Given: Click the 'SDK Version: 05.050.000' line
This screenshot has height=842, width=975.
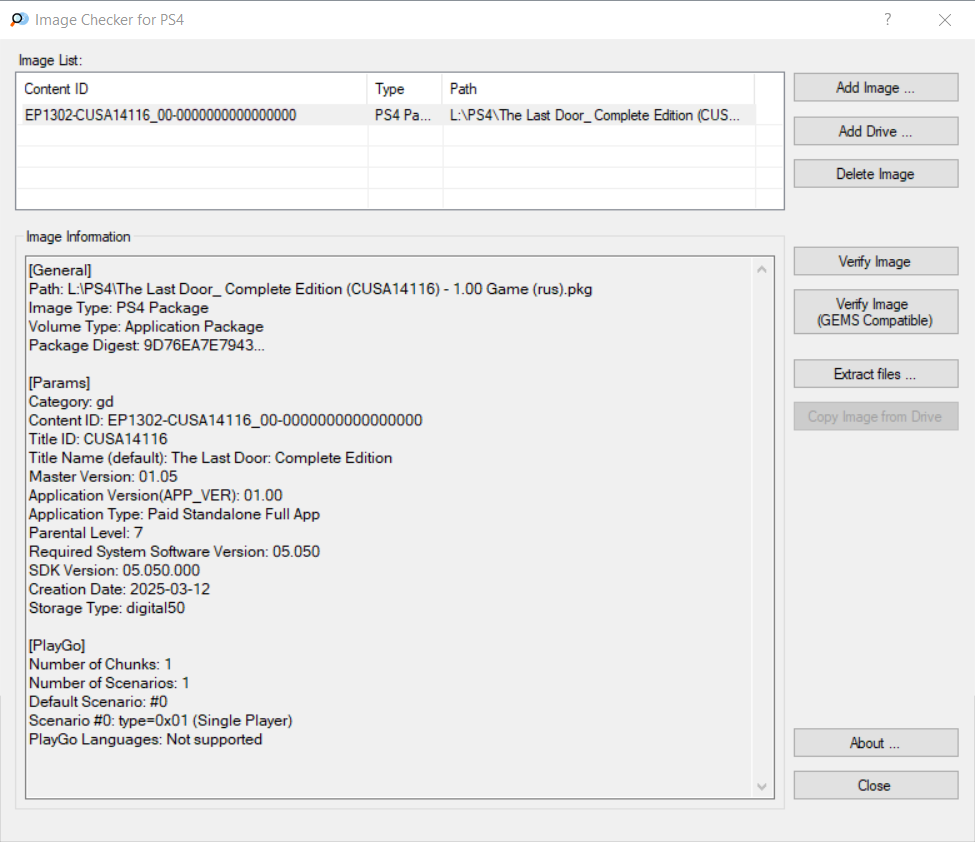Looking at the screenshot, I should tap(114, 570).
